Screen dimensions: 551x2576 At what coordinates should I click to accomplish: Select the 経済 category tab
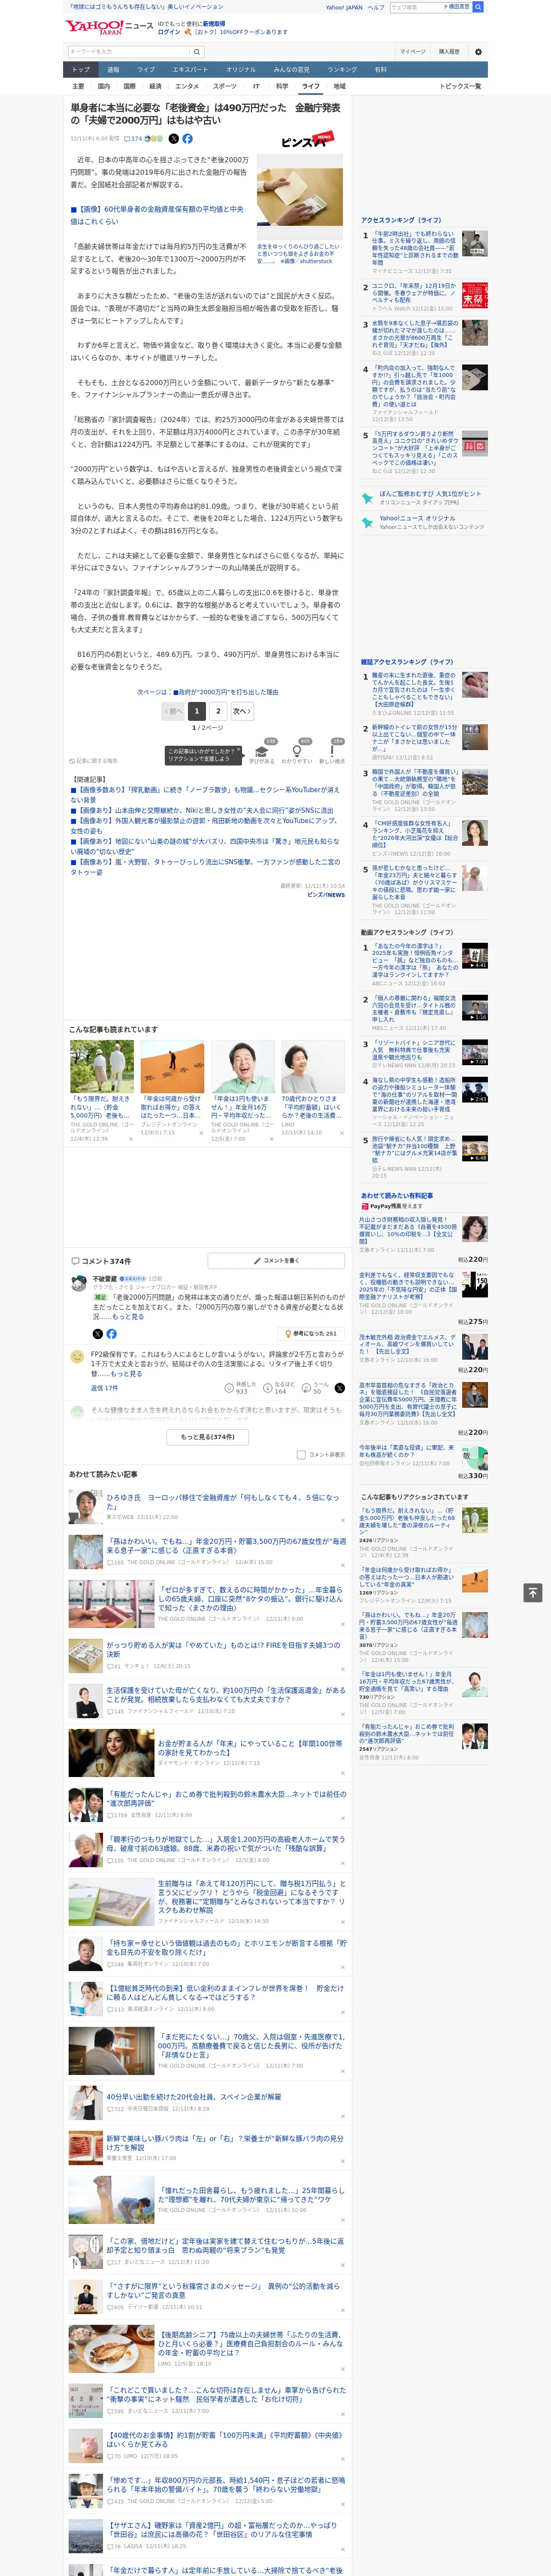click(x=154, y=86)
